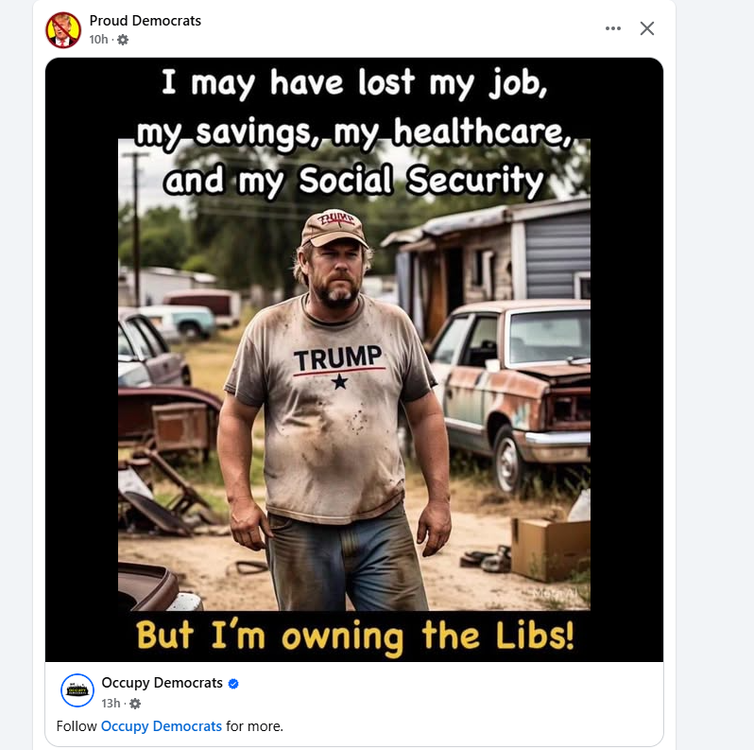Dismiss the post with the X button
This screenshot has height=750, width=754.
pyautogui.click(x=647, y=28)
